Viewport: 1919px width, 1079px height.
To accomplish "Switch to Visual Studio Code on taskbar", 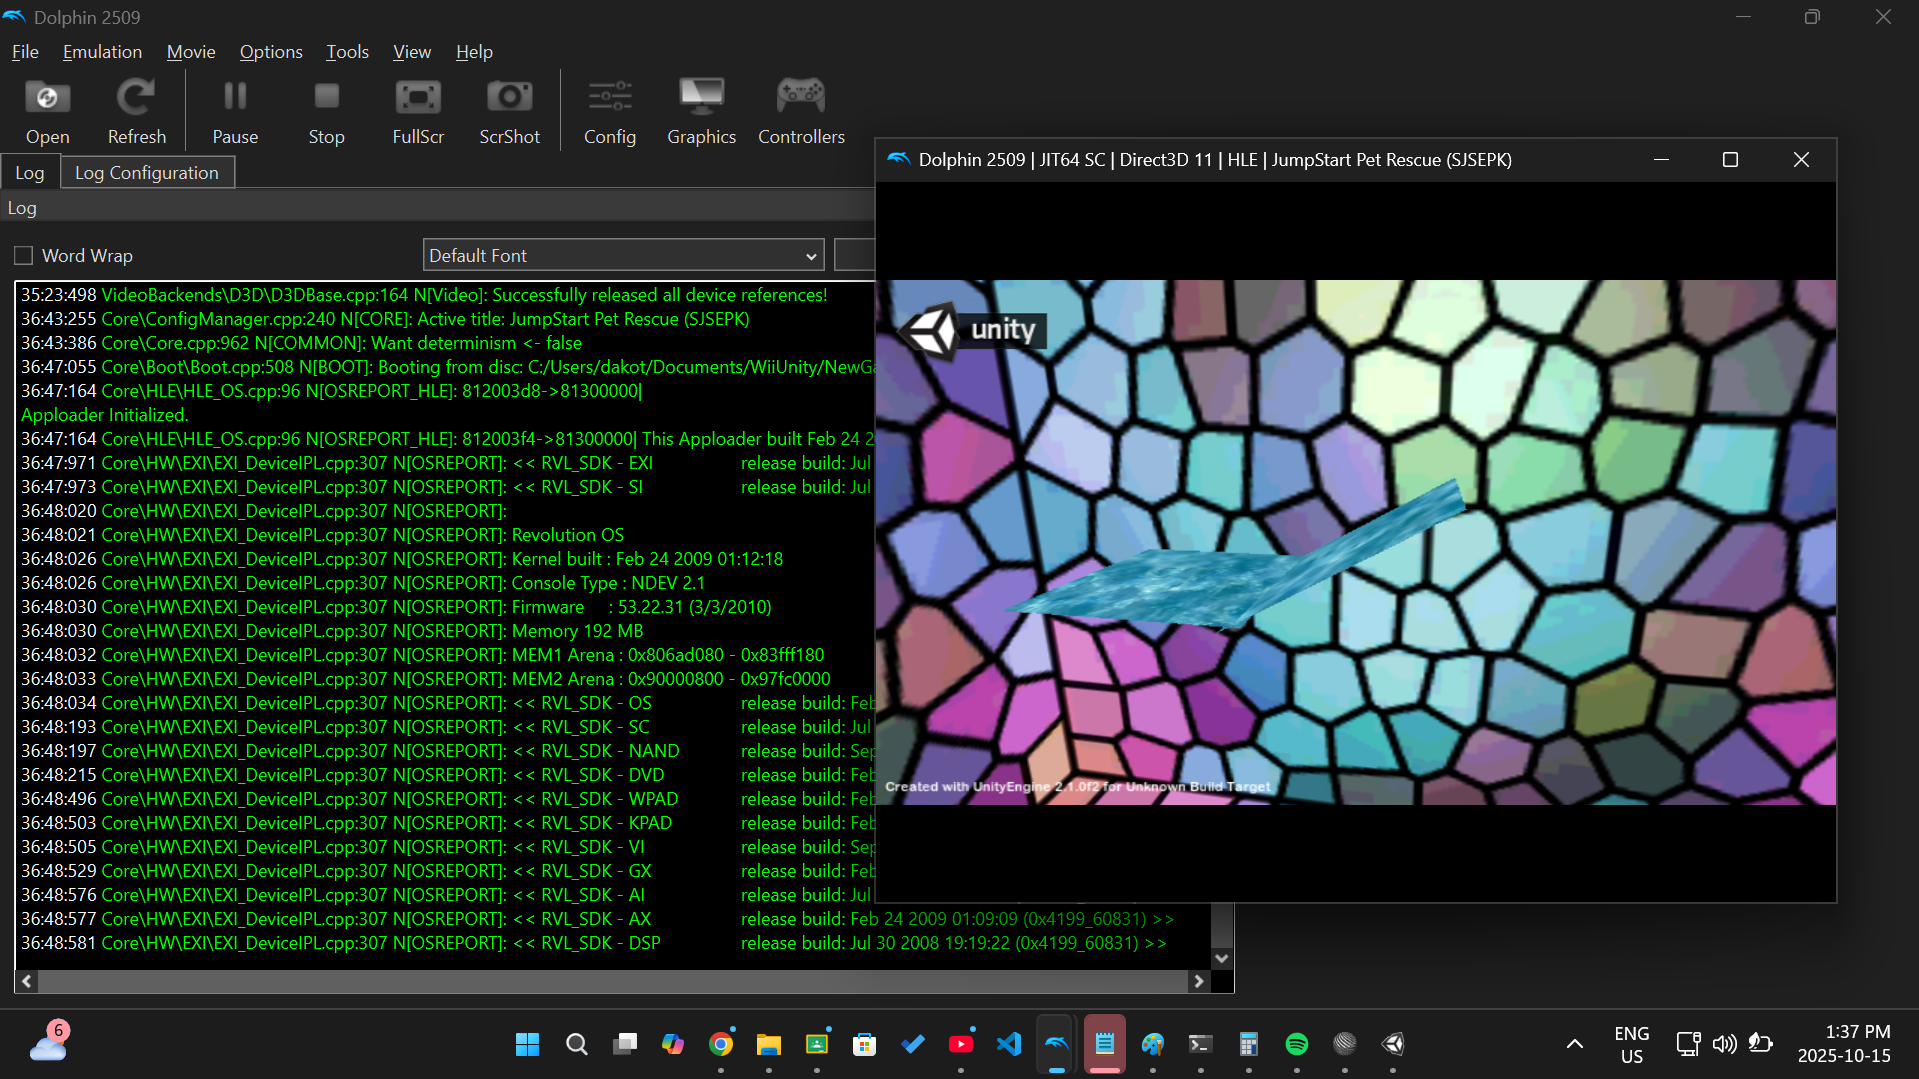I will pyautogui.click(x=1009, y=1044).
